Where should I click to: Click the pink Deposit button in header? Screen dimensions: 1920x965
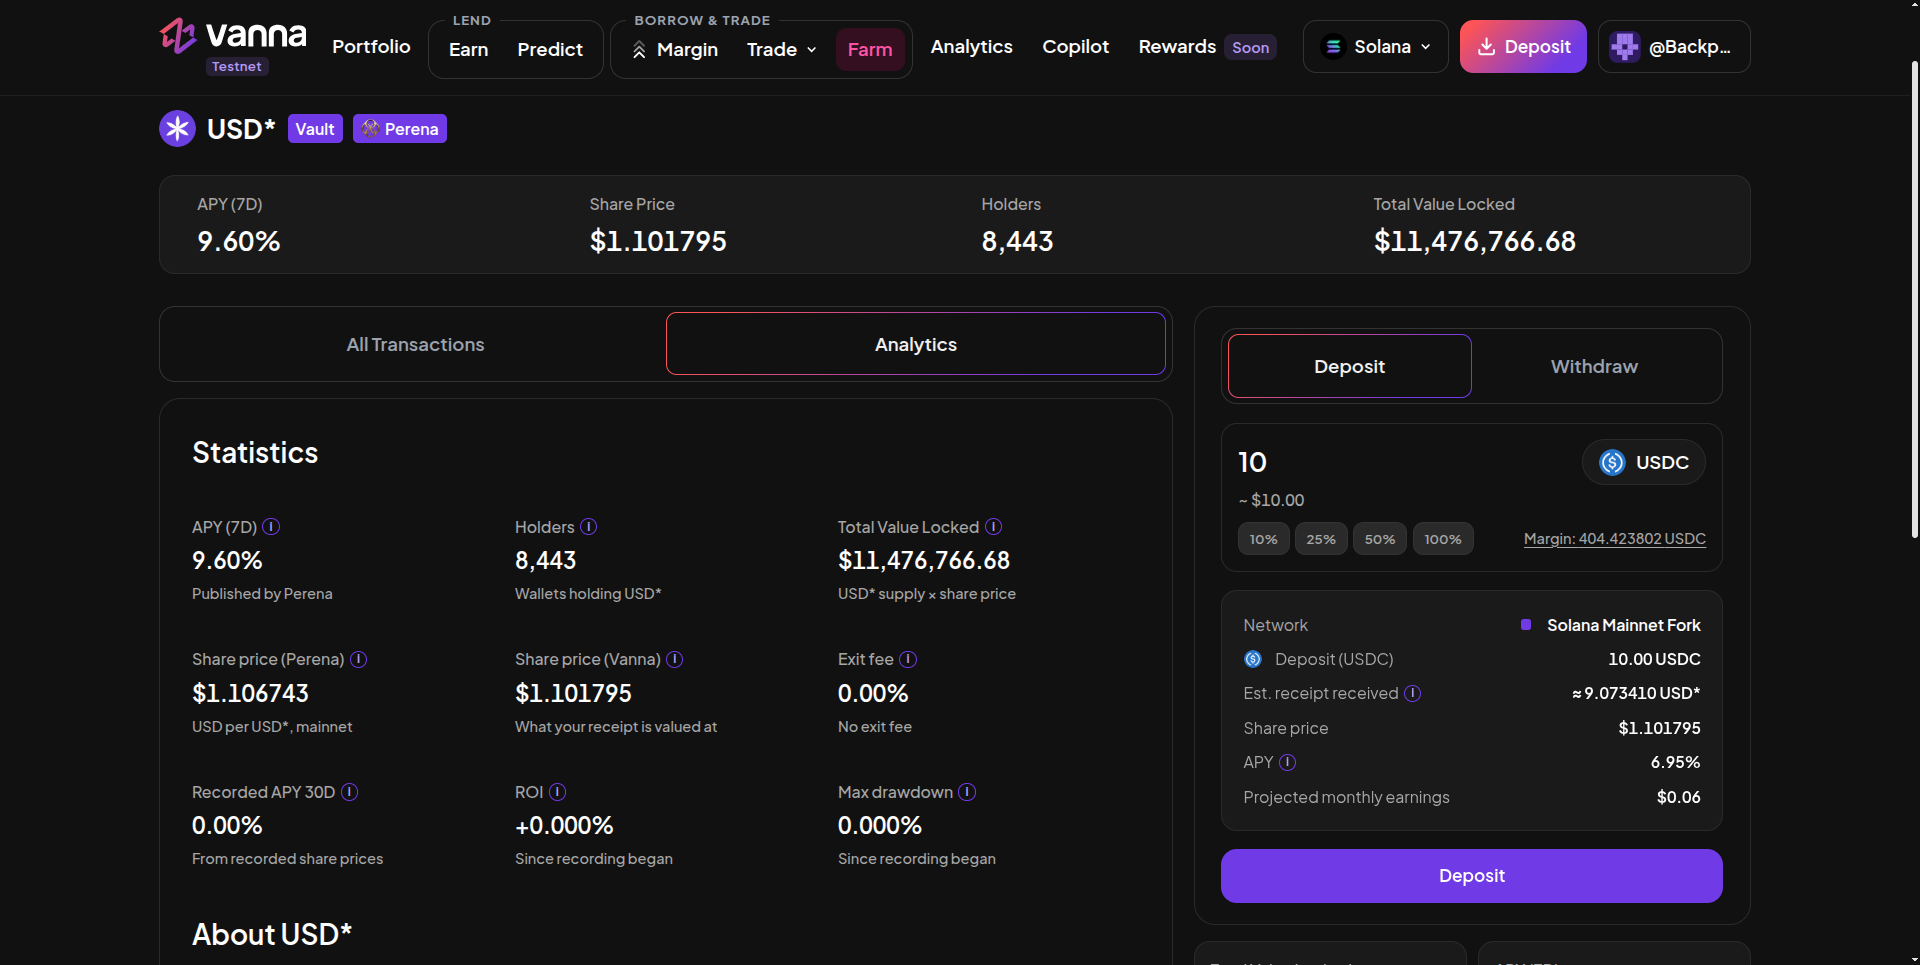[x=1523, y=47]
